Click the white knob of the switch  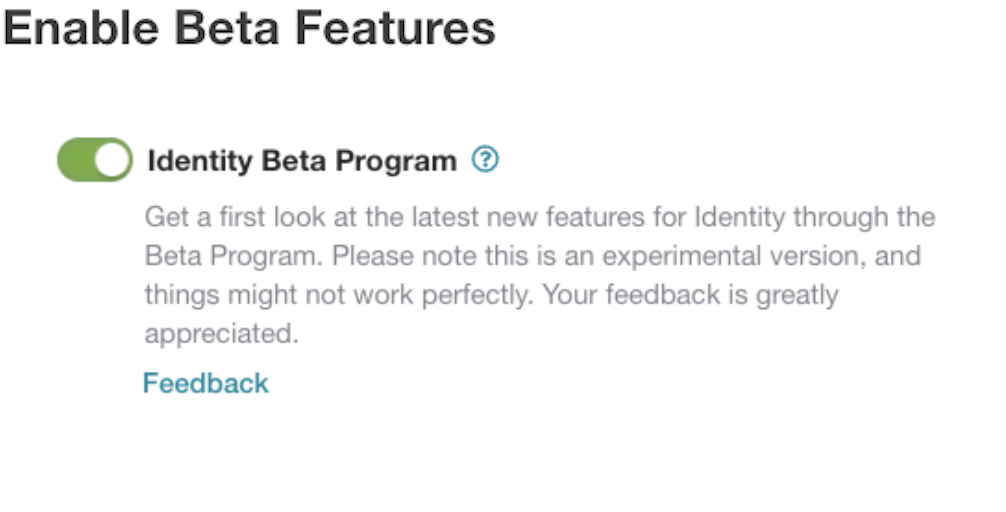(112, 160)
